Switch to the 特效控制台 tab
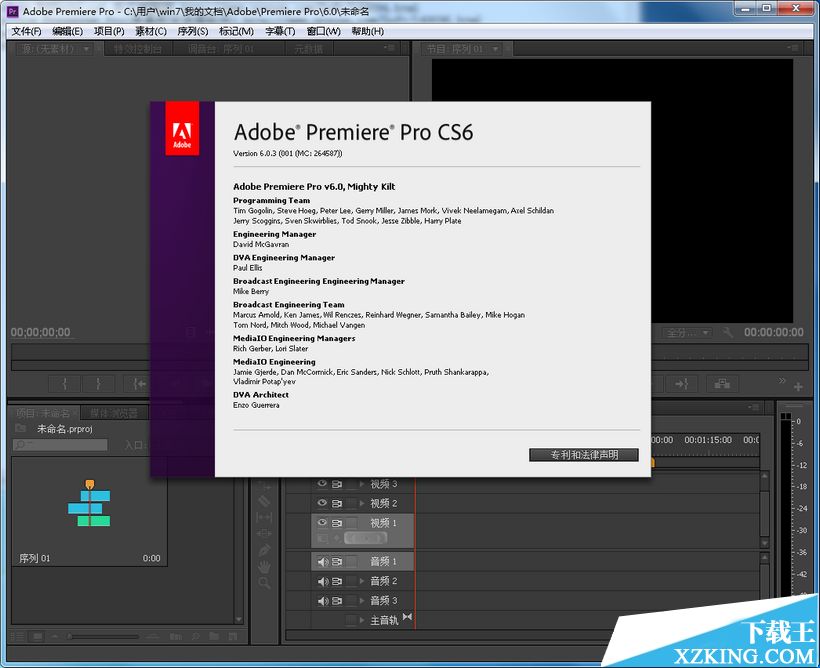 click(x=138, y=49)
